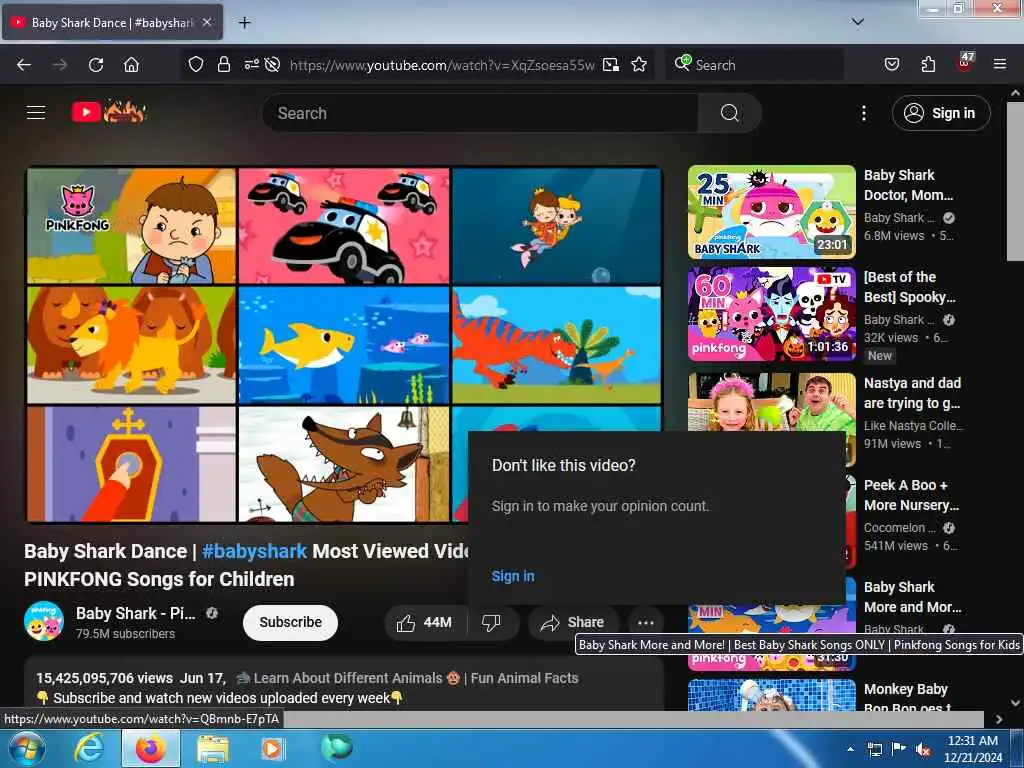Open the Firefox application hamburger menu
The image size is (1024, 768).
(x=1000, y=64)
